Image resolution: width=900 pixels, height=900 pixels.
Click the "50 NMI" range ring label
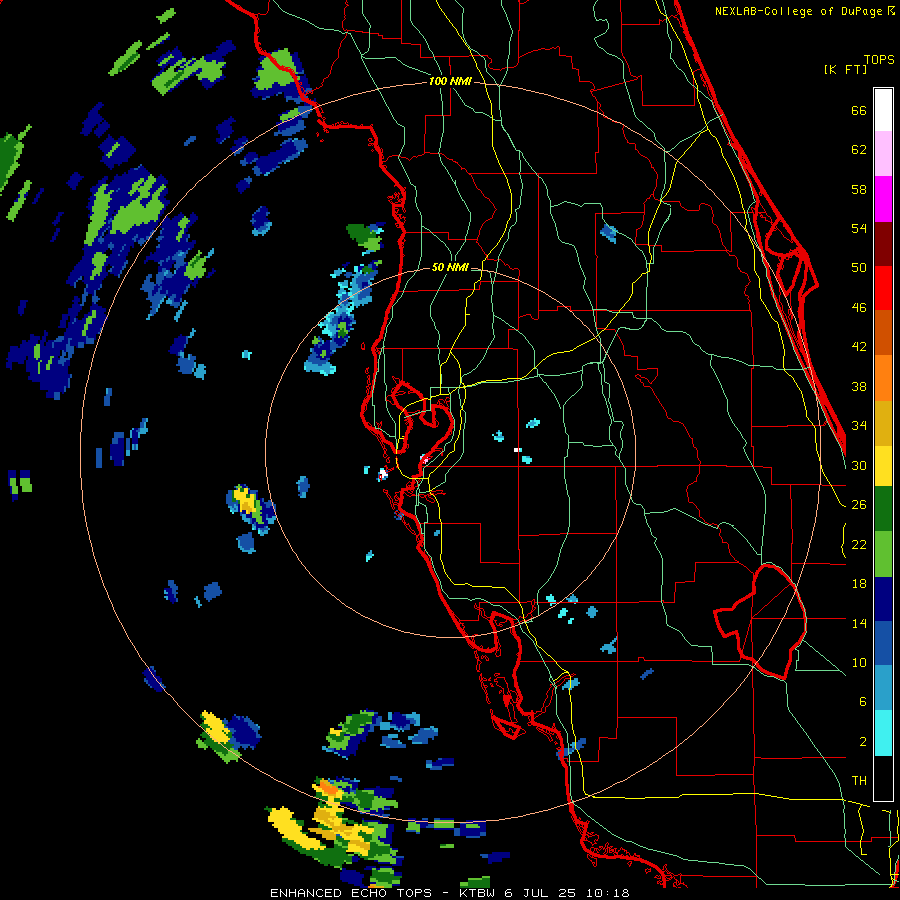[450, 267]
